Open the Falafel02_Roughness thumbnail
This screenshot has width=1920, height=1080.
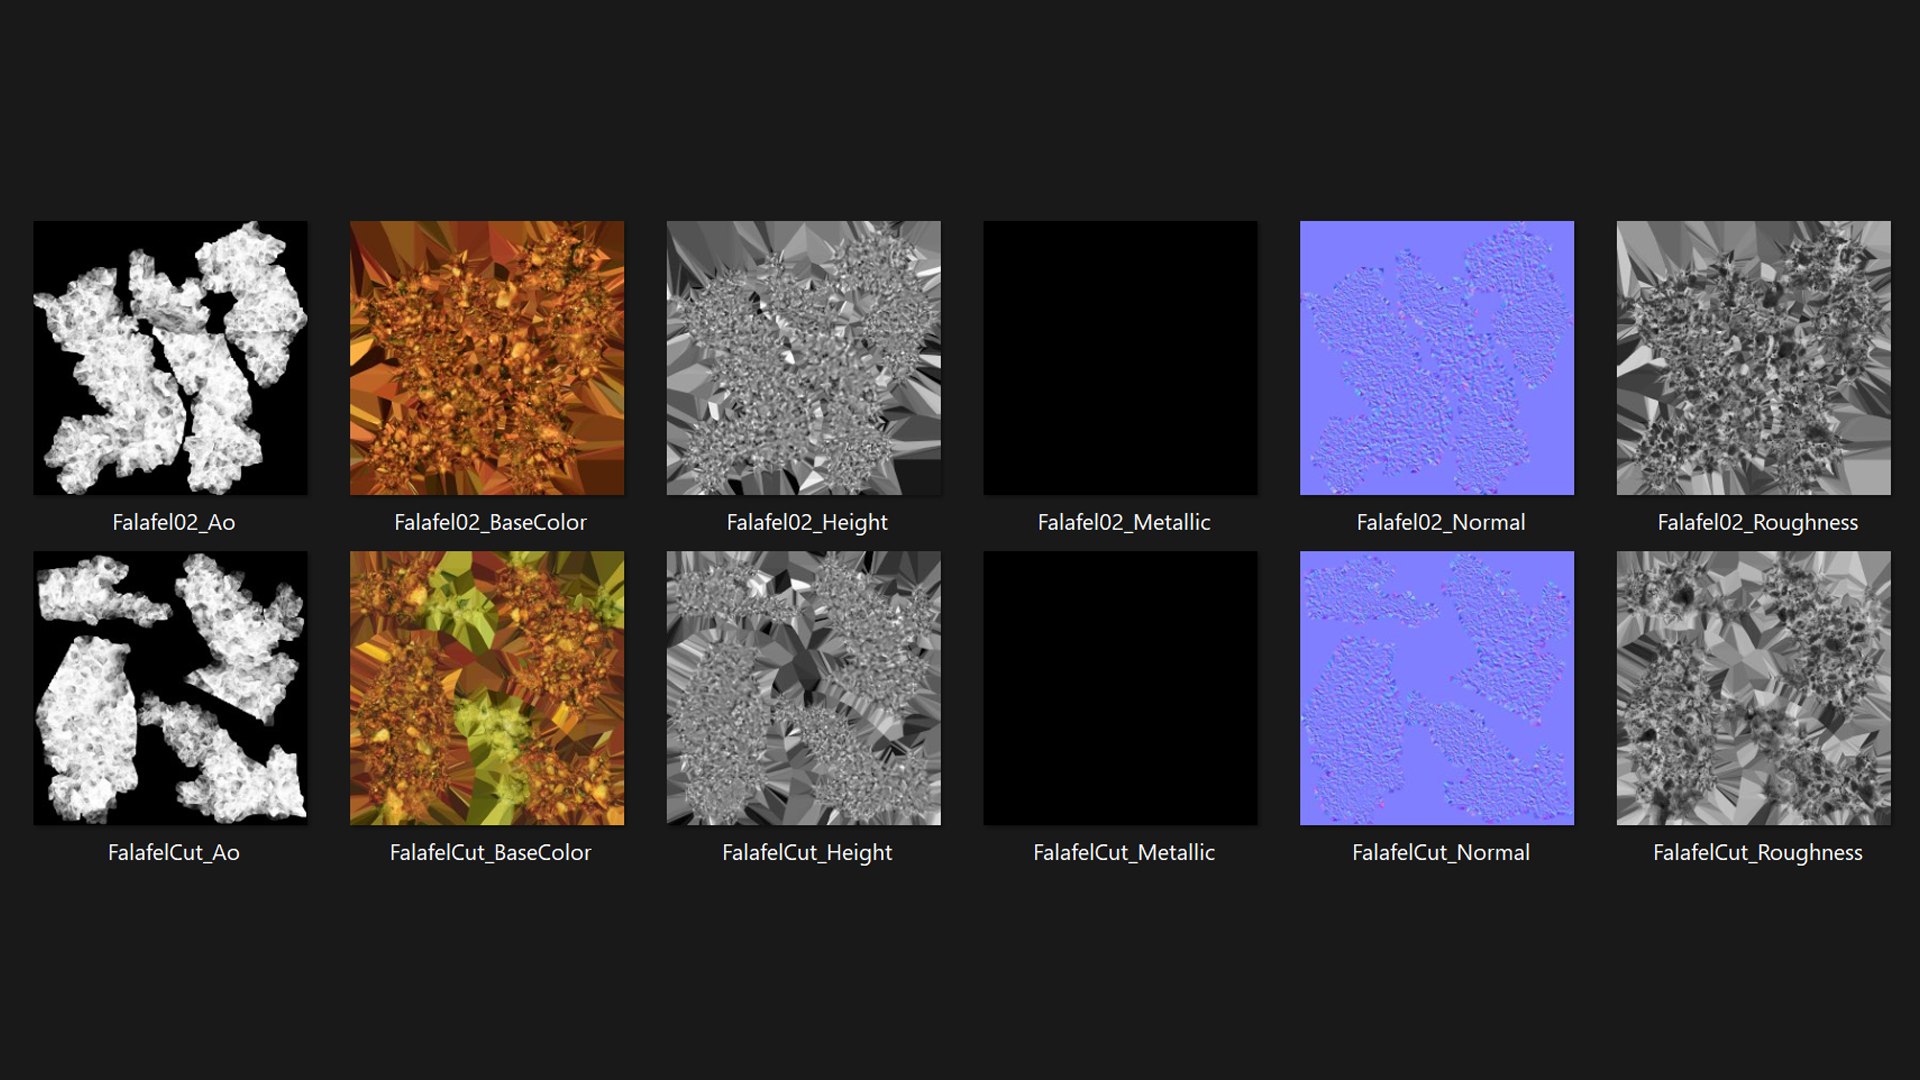(1754, 358)
